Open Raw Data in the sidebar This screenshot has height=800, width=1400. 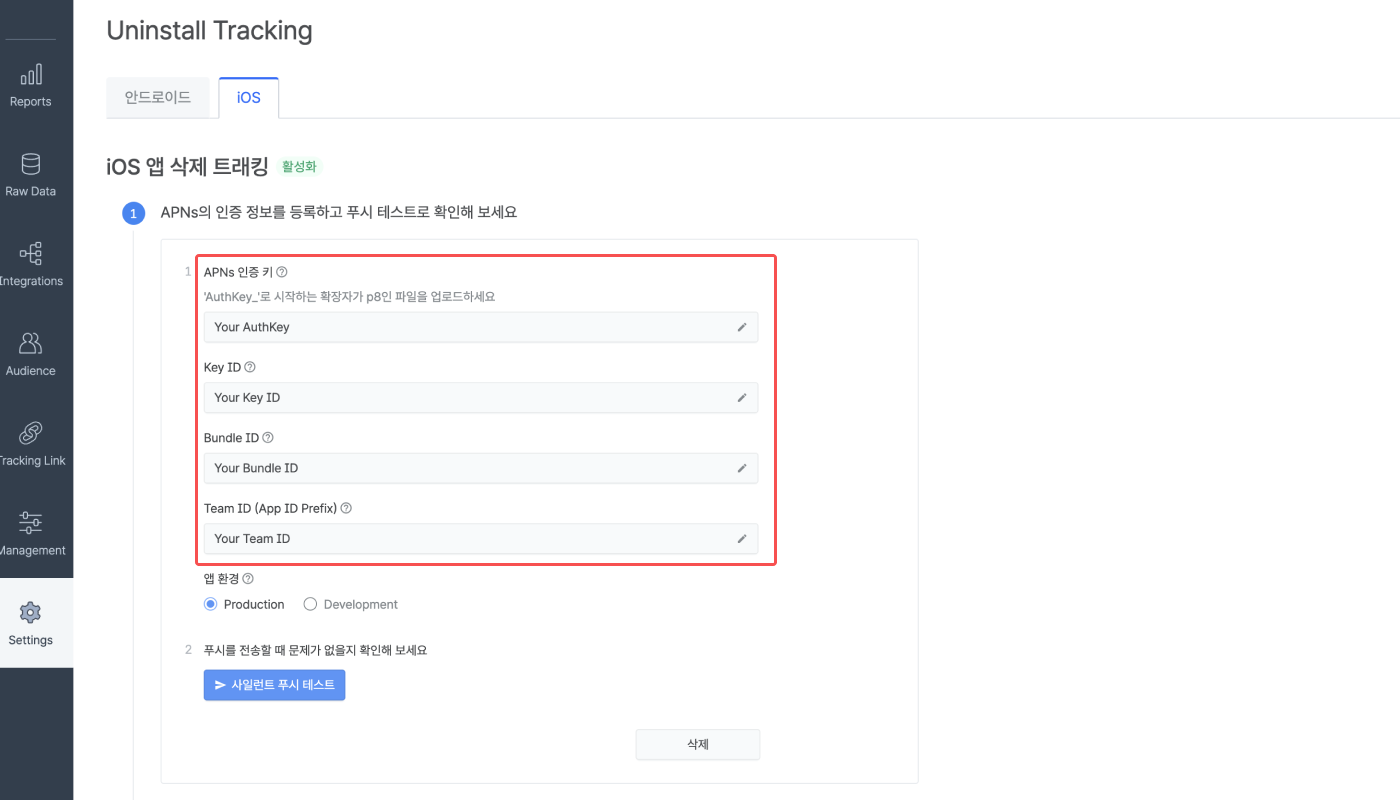31,176
